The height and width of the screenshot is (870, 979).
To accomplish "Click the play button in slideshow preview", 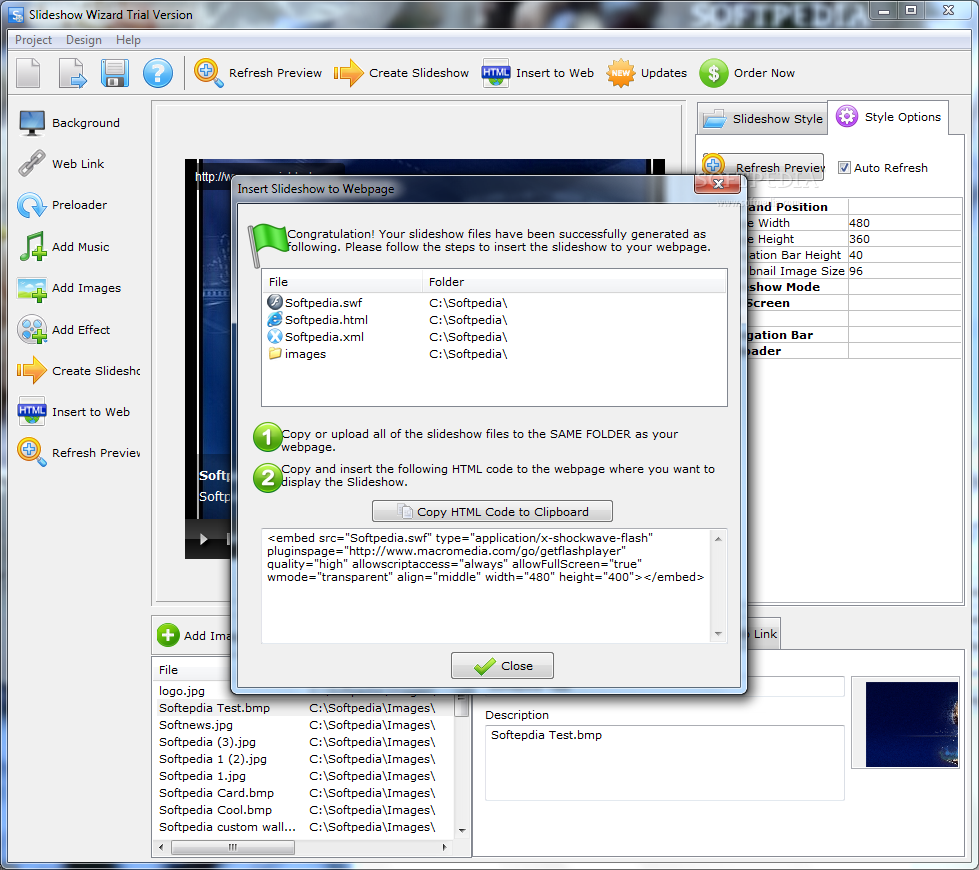I will 203,539.
